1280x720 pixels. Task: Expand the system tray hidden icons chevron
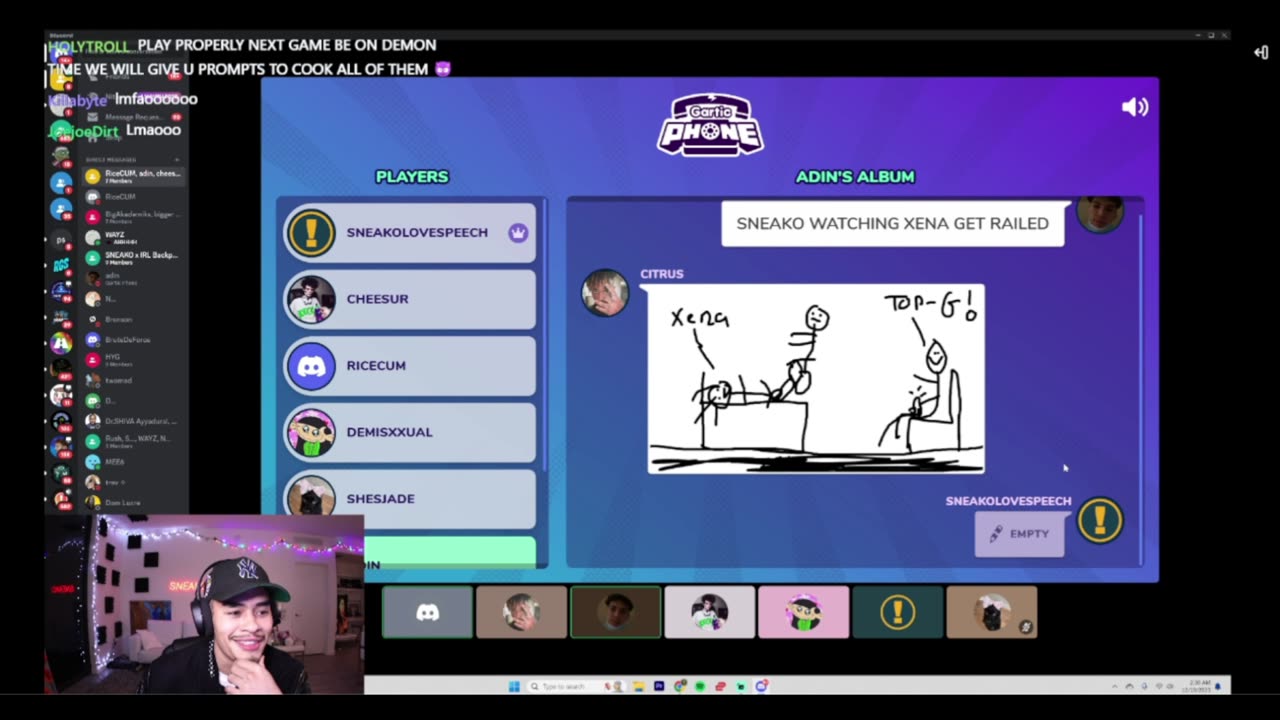click(1115, 686)
